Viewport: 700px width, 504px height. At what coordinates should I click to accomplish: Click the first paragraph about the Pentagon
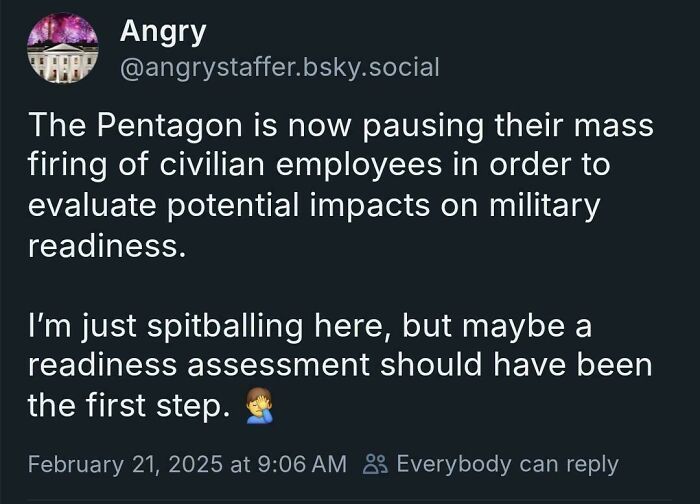[340, 186]
